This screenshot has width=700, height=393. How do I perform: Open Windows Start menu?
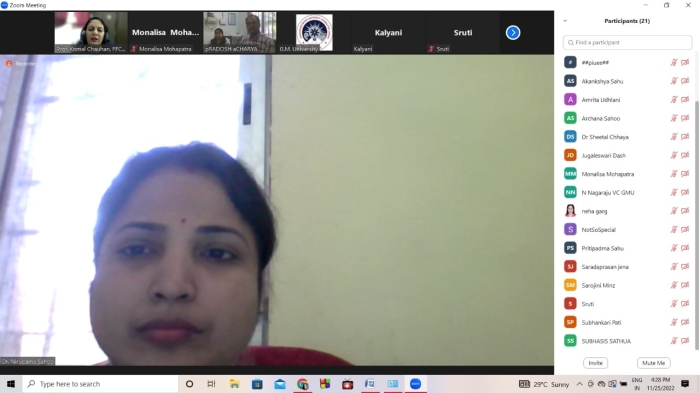tap(11, 384)
